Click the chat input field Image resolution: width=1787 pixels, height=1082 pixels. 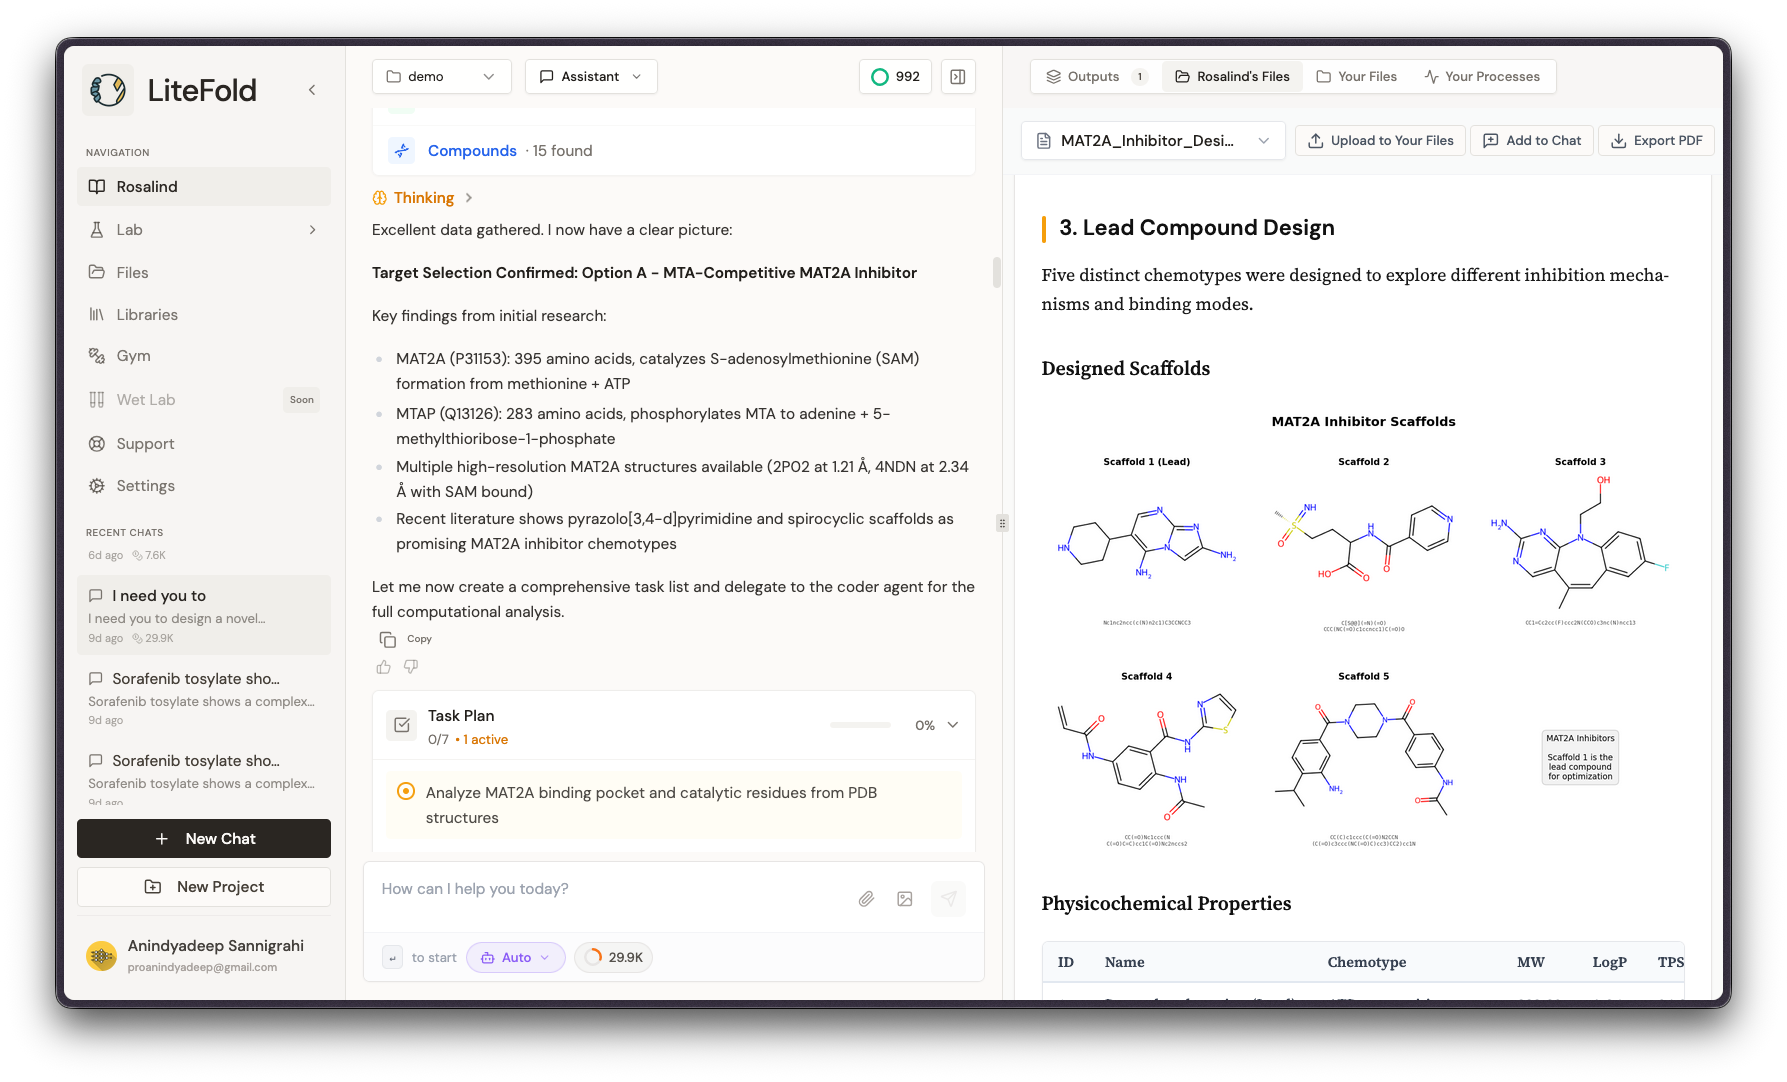tap(600, 888)
